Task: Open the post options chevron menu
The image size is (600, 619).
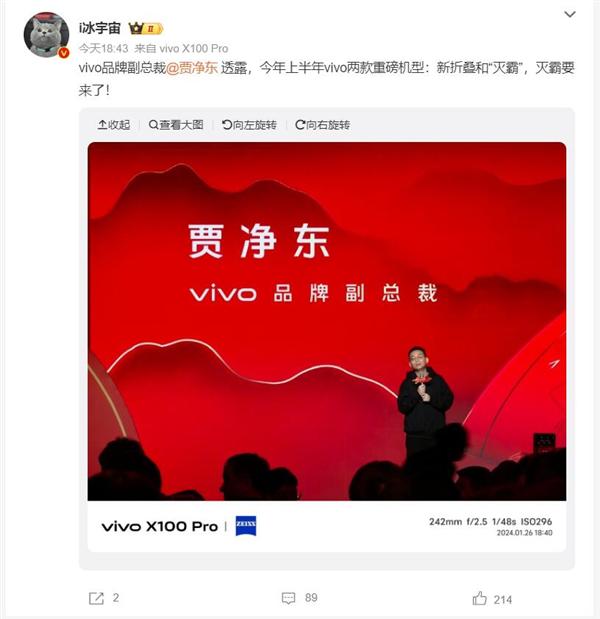Action: [570, 15]
